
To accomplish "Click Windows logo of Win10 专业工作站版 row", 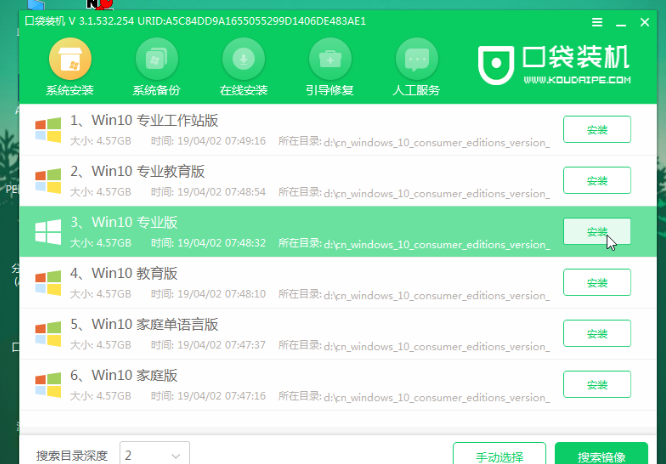I will click(x=48, y=130).
